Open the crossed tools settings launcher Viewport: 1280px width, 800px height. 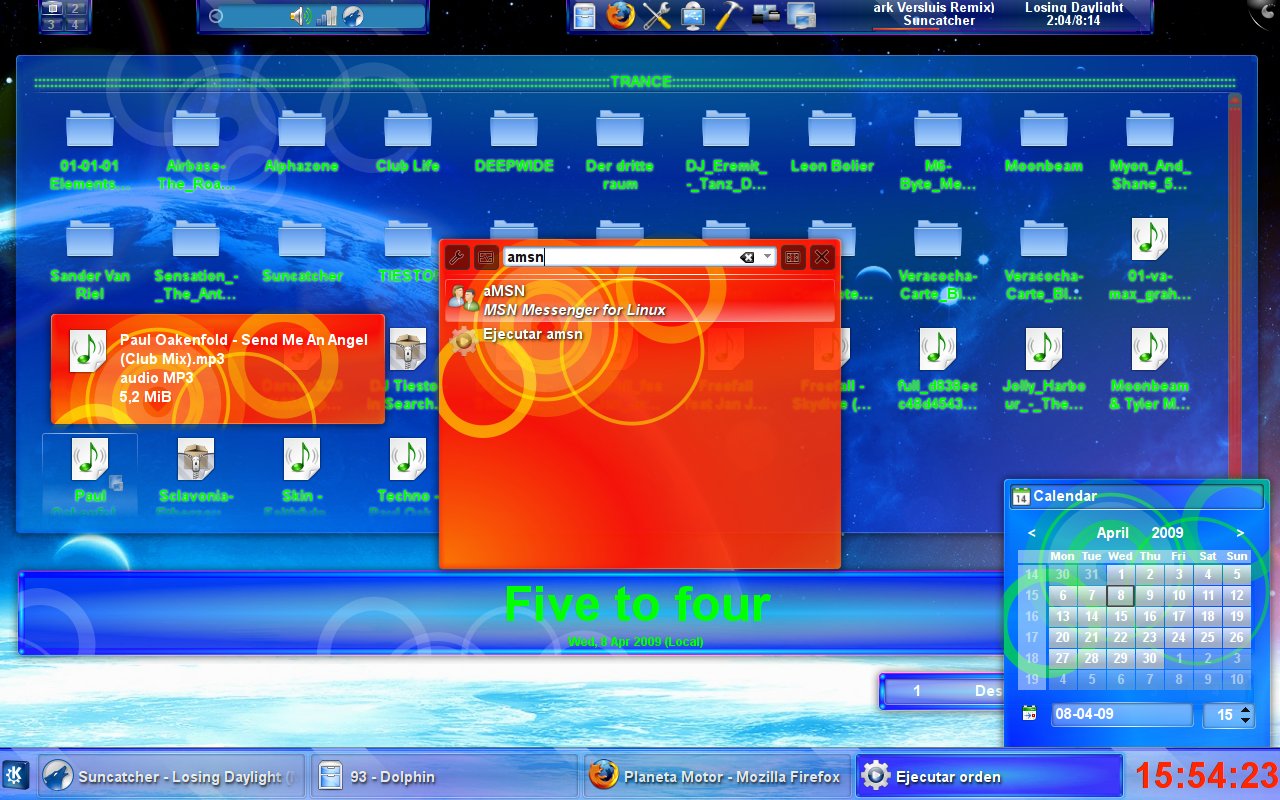656,15
